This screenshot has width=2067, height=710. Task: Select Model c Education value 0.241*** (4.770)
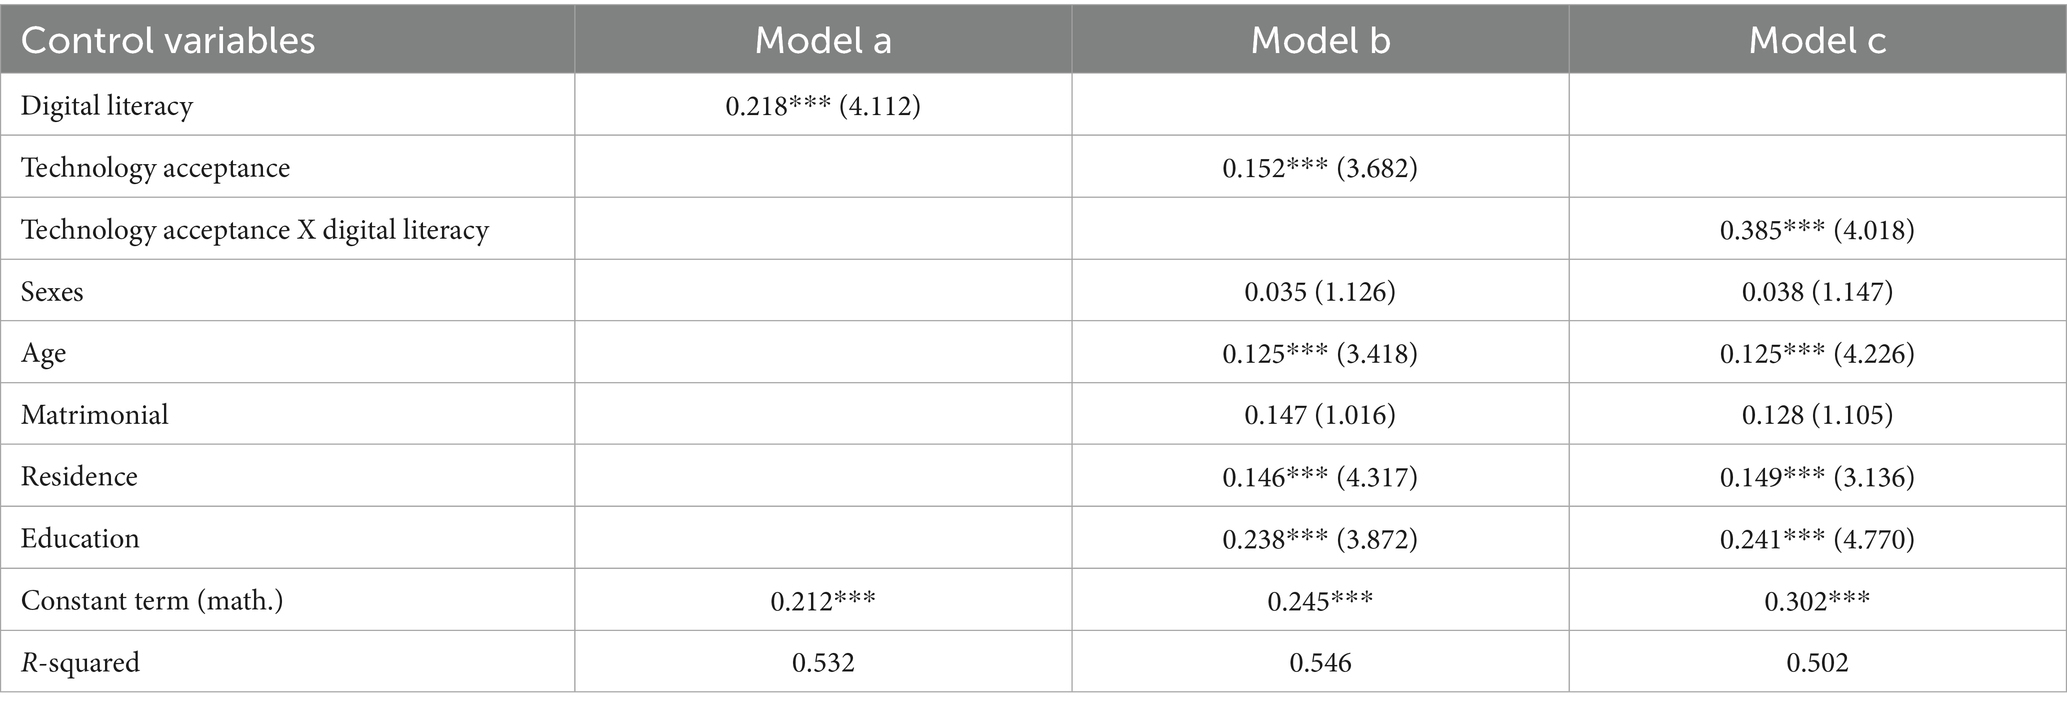pyautogui.click(x=1816, y=539)
